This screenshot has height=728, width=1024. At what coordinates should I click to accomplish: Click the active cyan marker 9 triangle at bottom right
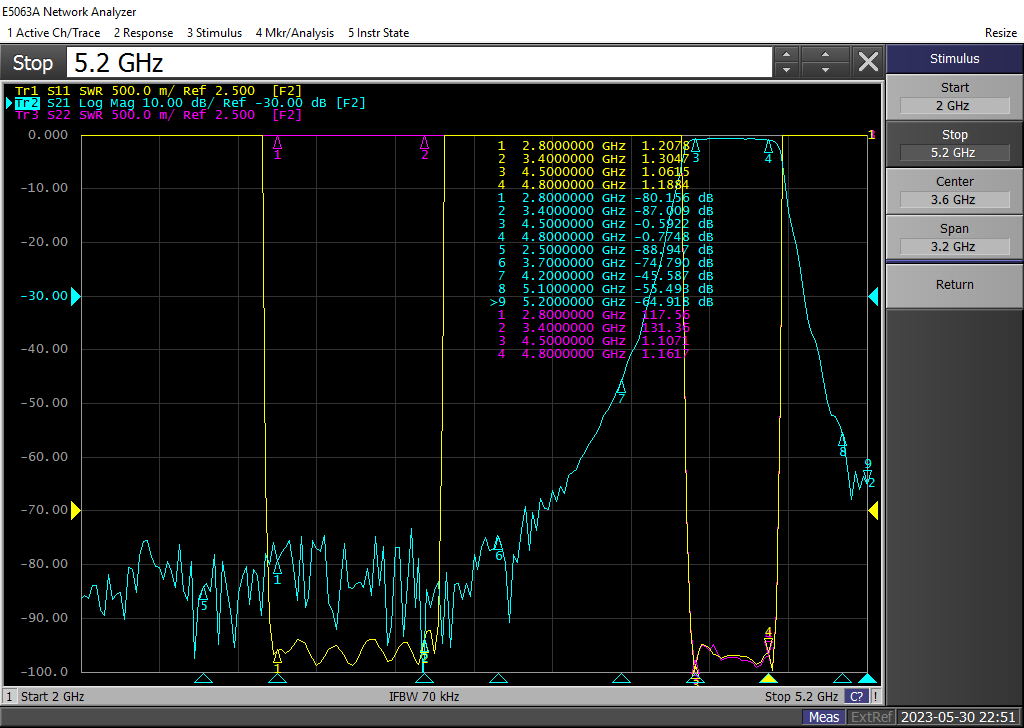[867, 678]
